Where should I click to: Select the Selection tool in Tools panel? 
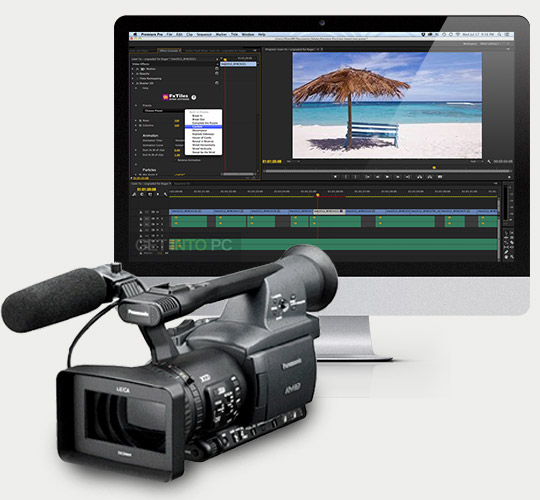(506, 233)
